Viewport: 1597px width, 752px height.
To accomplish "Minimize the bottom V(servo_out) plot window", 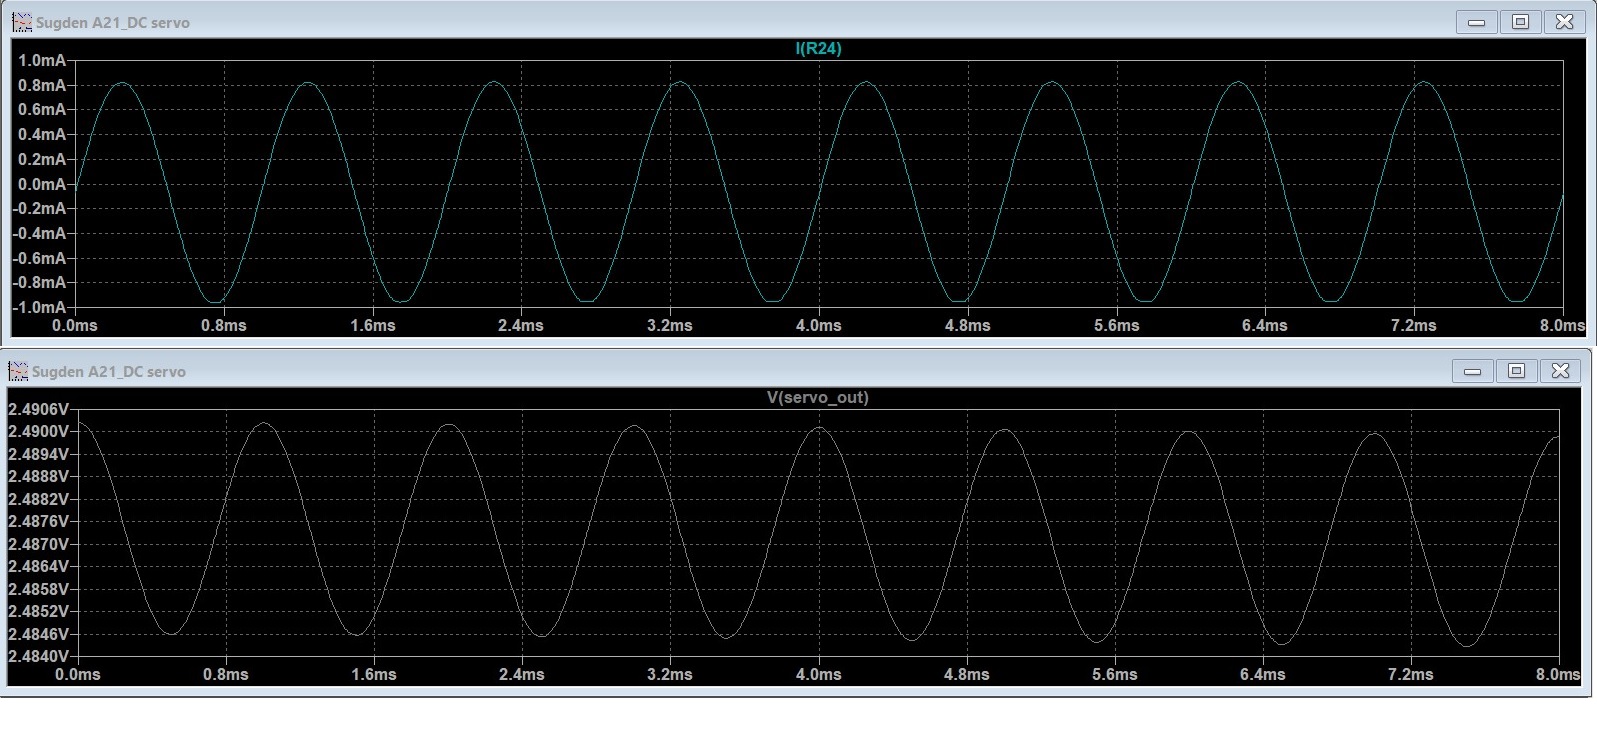I will click(1472, 371).
